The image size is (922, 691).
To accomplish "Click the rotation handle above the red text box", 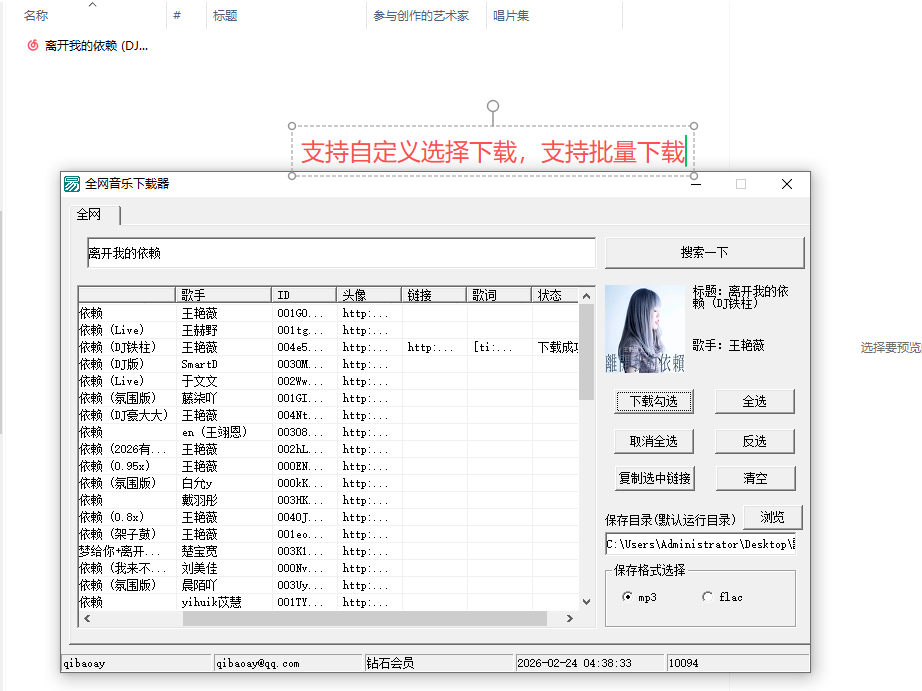I will (x=493, y=106).
